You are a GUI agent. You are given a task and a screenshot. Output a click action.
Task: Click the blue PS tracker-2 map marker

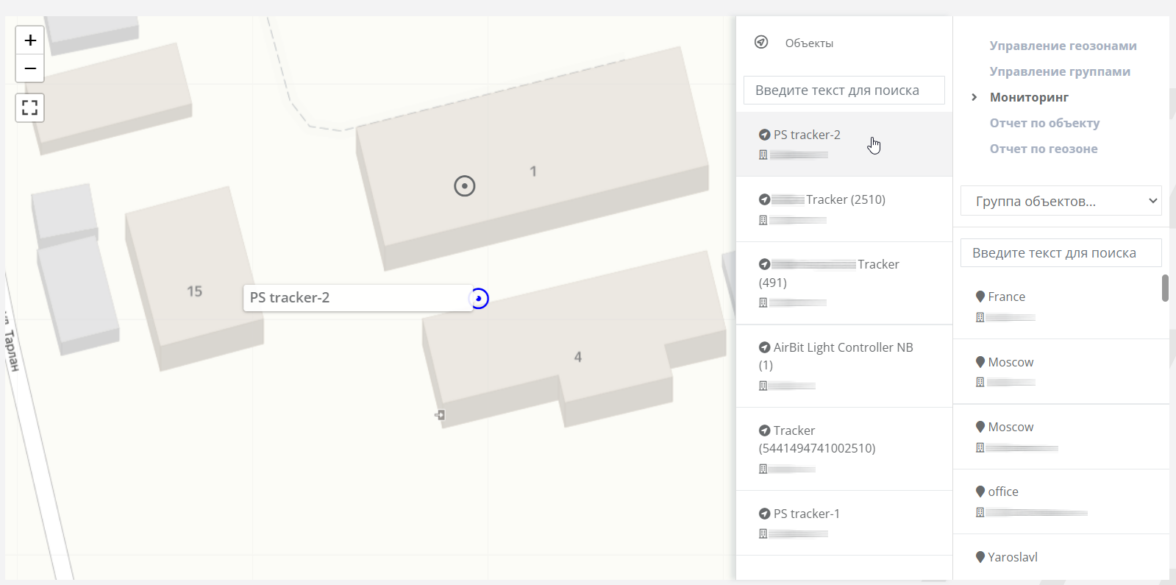click(479, 298)
